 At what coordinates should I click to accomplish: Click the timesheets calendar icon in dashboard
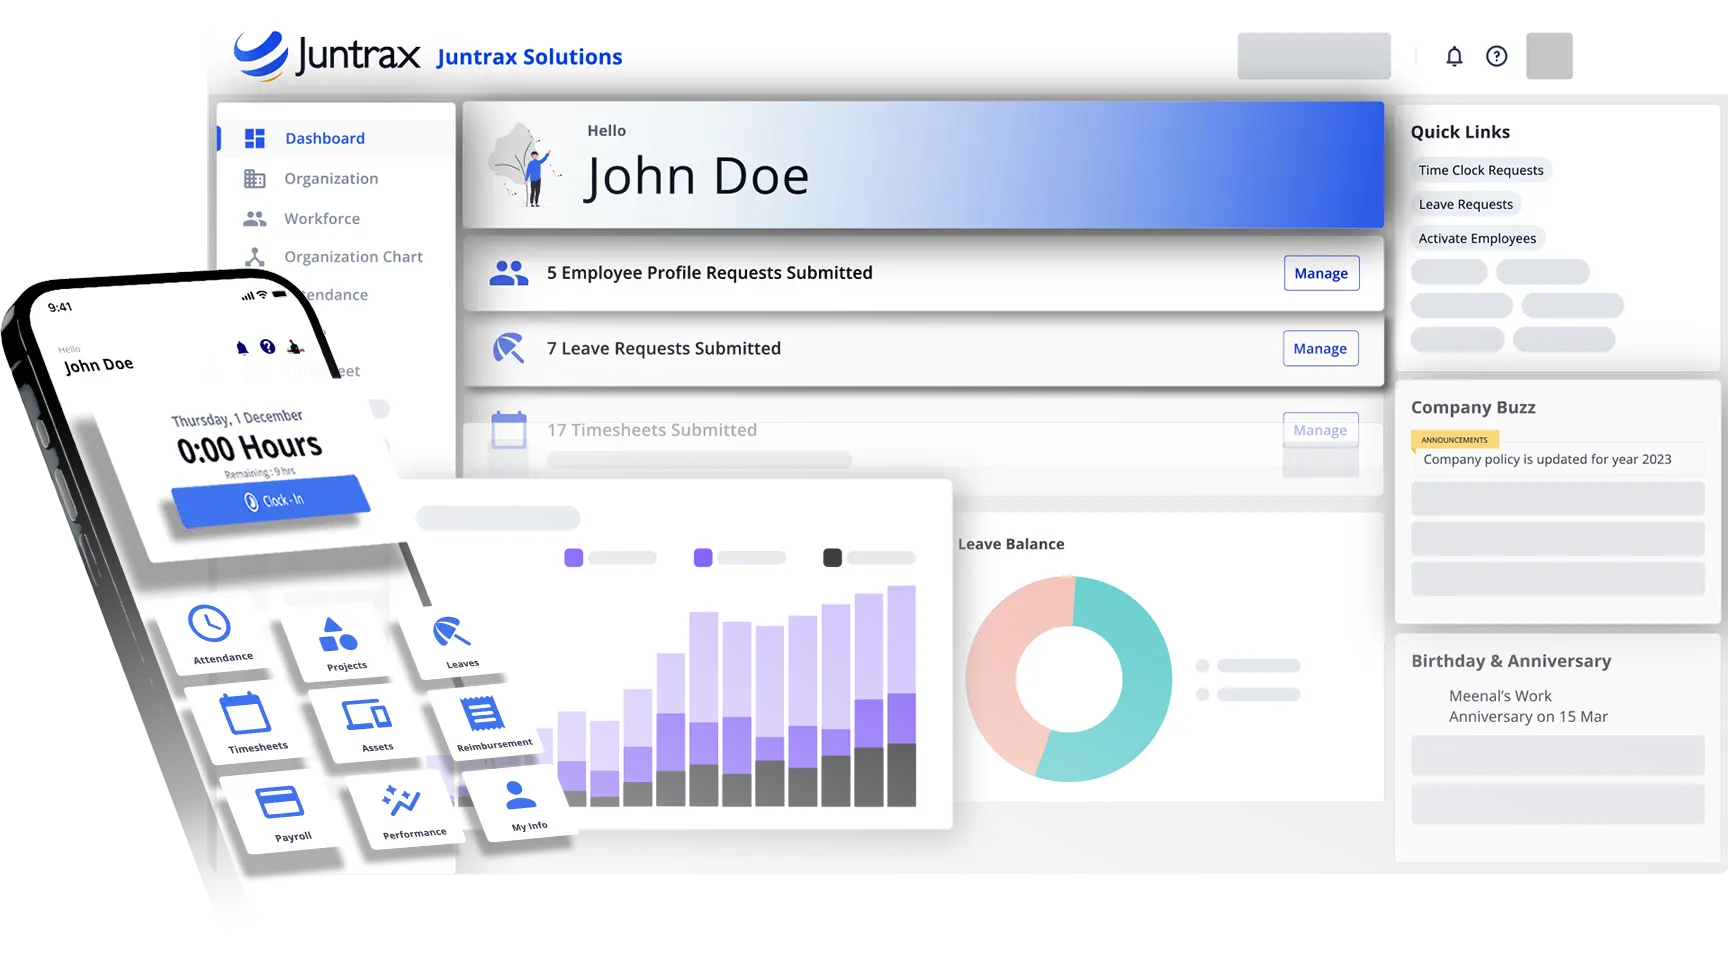(509, 430)
